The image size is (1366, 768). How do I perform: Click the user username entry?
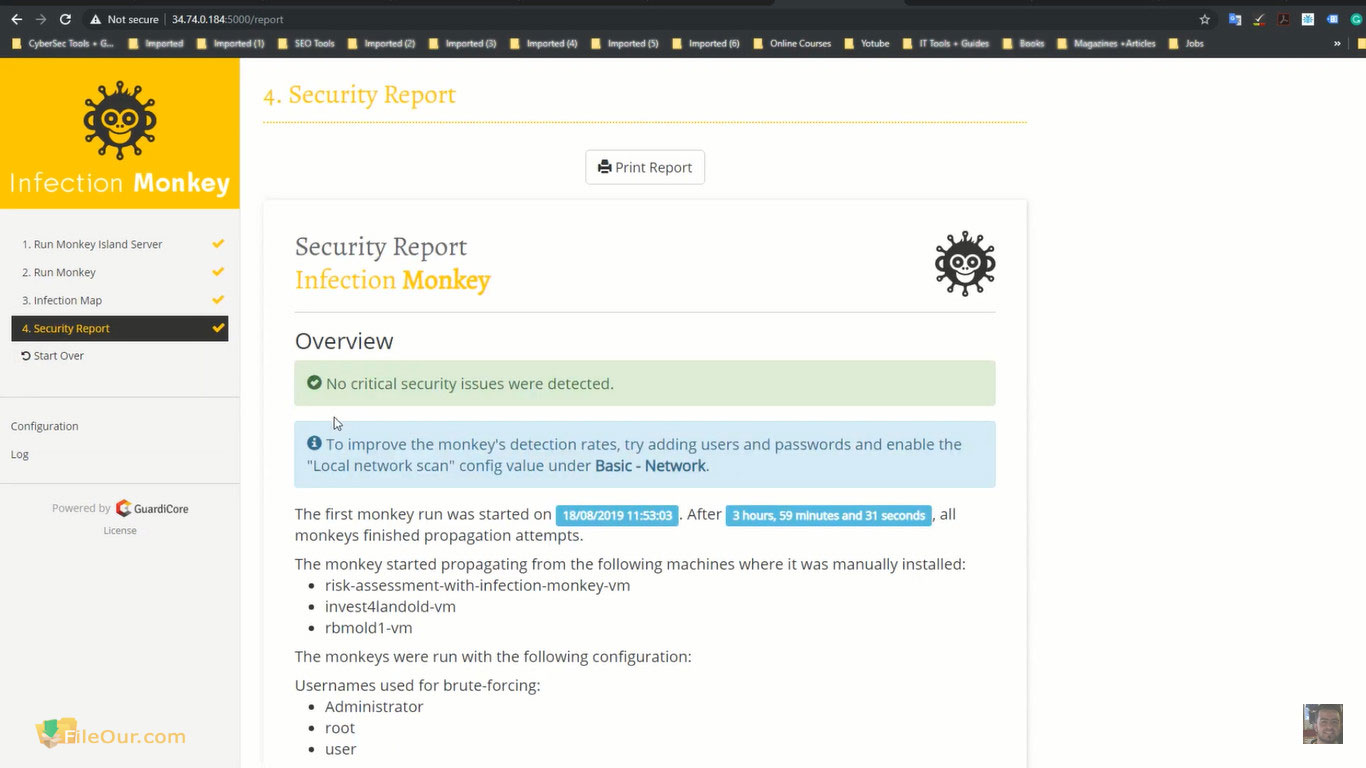click(x=340, y=749)
